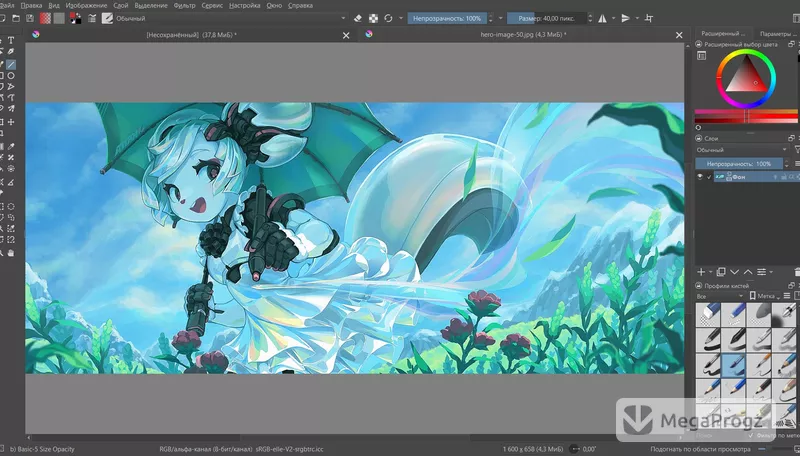Open the Справка menu
This screenshot has width=800, height=456.
[301, 6]
